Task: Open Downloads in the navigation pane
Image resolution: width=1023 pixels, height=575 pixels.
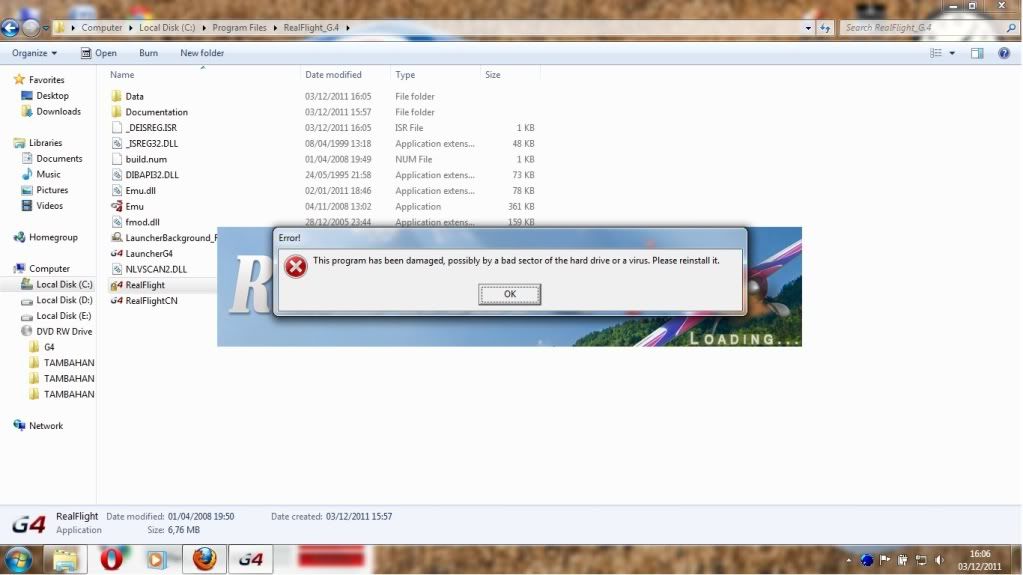Action: (58, 112)
